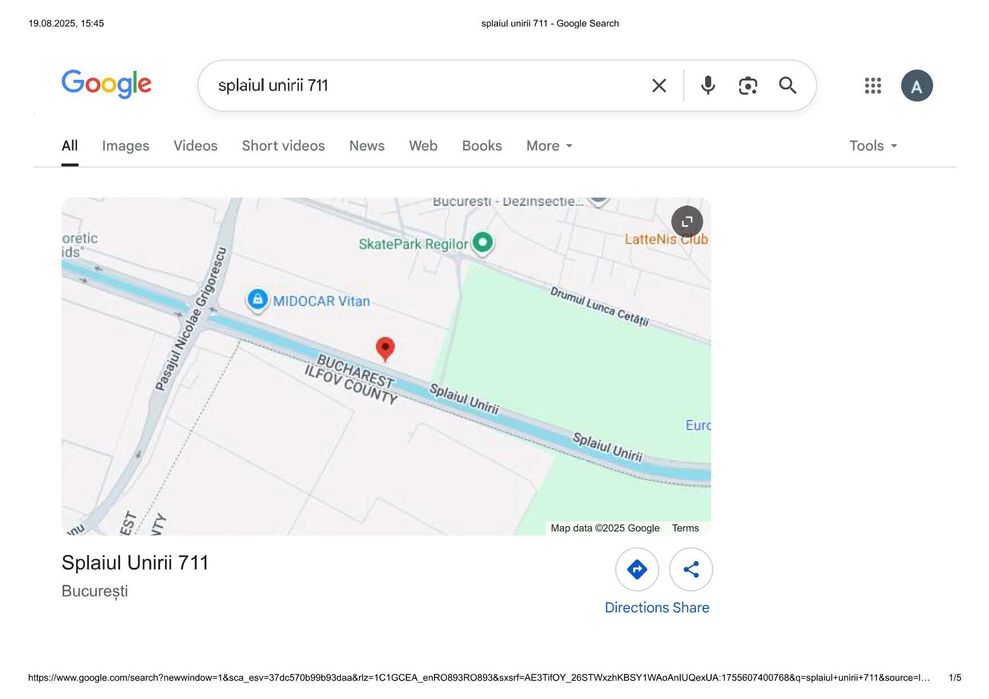989x699 pixels.
Task: Expand the More dropdown
Action: 549,146
